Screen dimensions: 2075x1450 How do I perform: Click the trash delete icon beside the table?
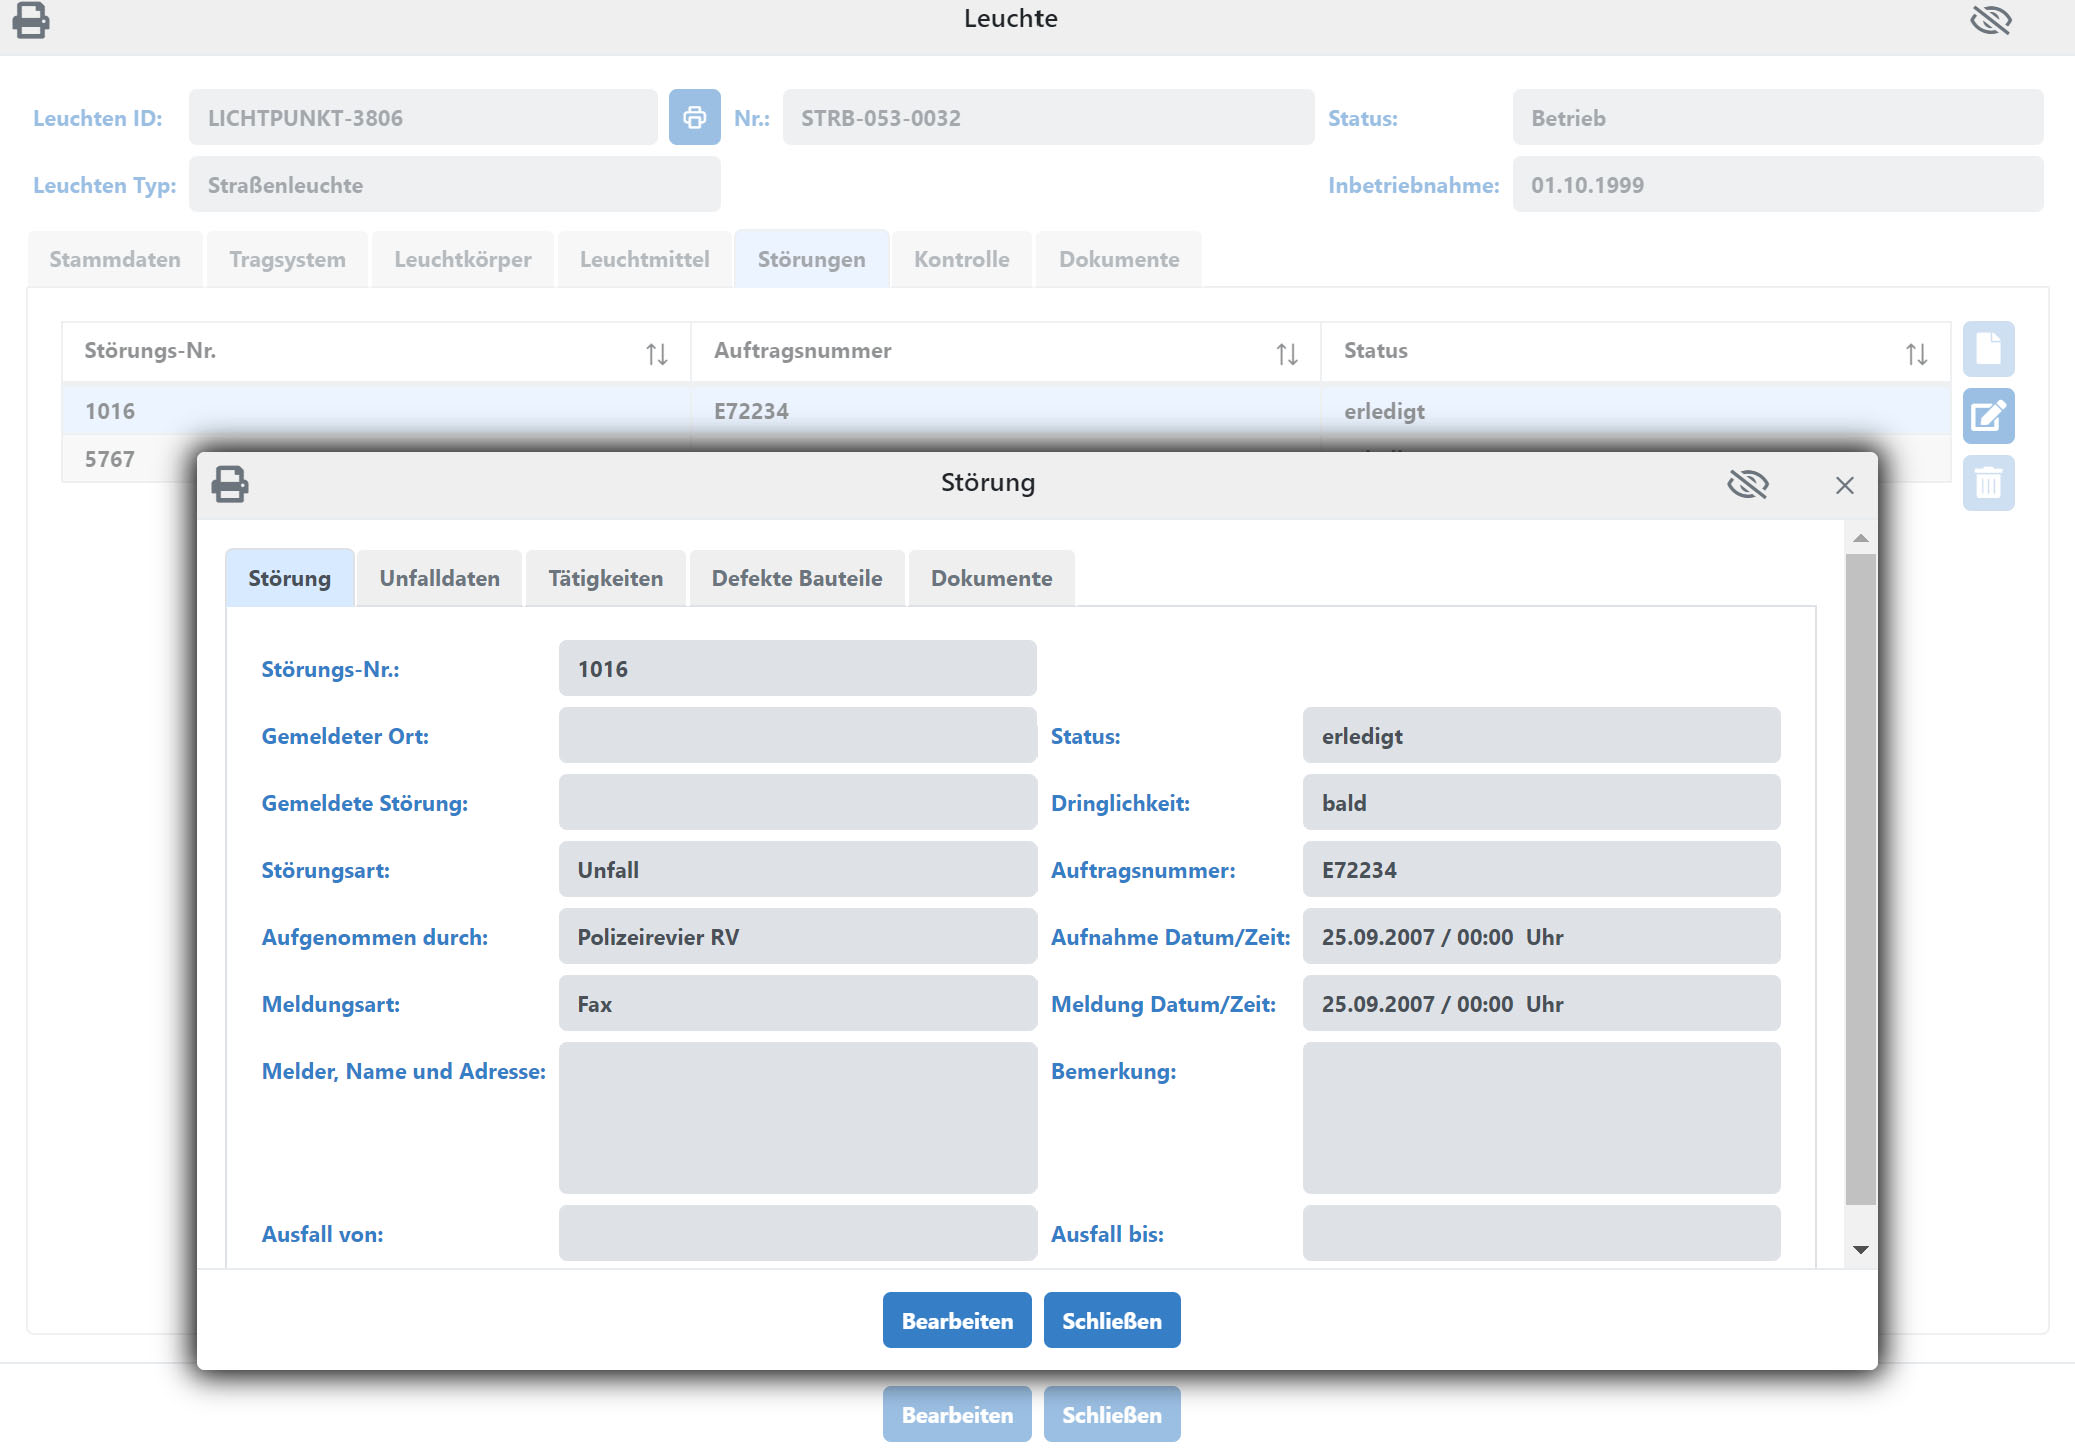point(1987,484)
